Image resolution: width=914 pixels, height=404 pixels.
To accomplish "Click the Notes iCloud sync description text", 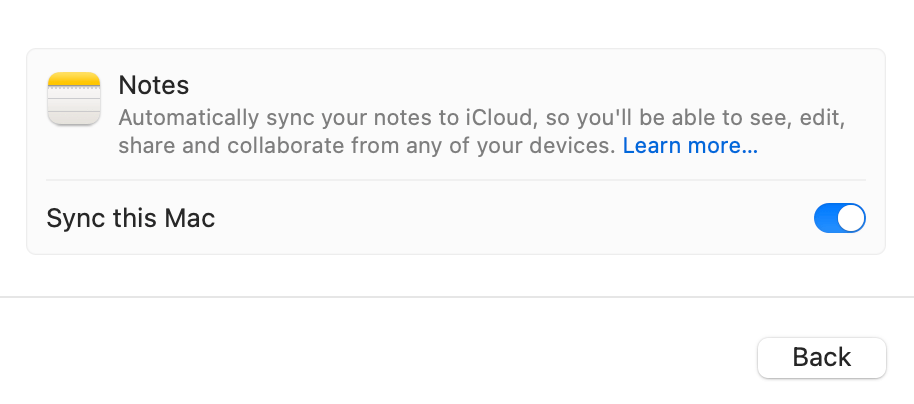I will pos(481,132).
